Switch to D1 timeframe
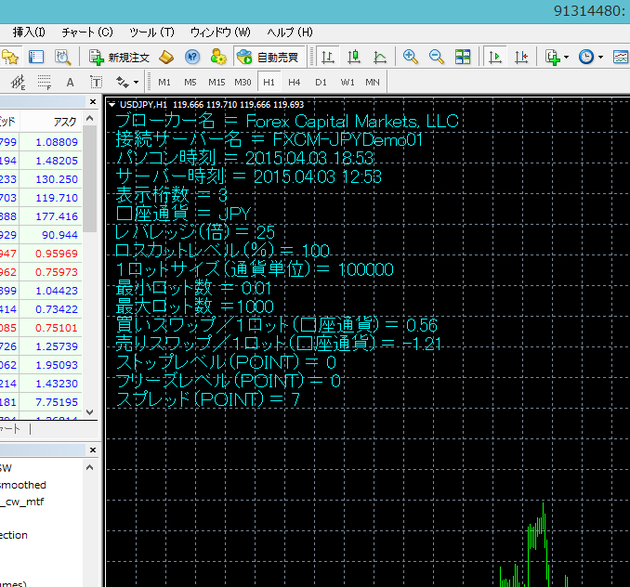 321,82
